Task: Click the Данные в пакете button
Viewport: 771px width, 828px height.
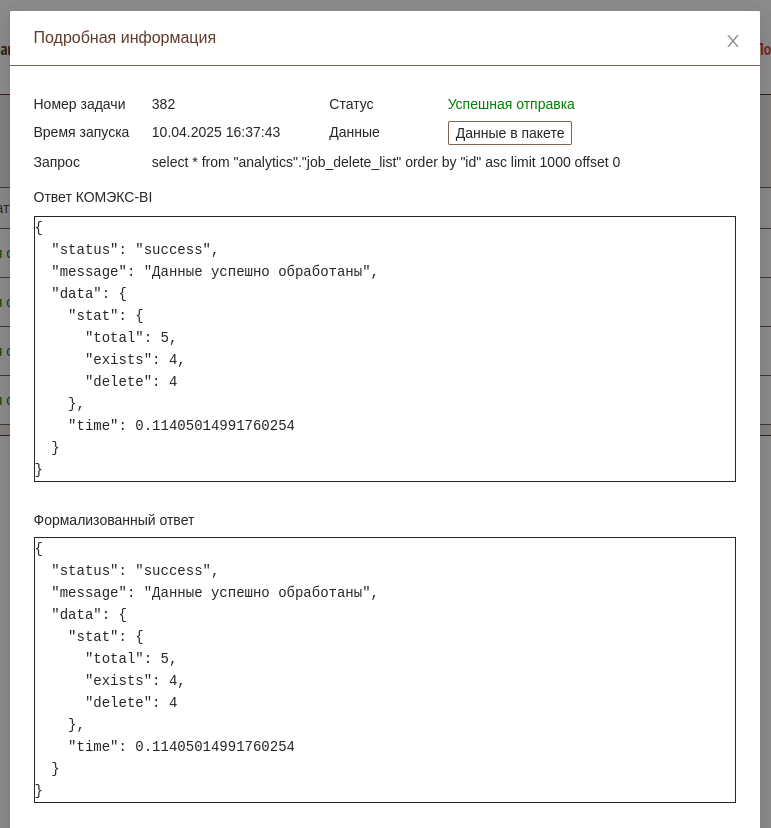Action: pyautogui.click(x=509, y=133)
